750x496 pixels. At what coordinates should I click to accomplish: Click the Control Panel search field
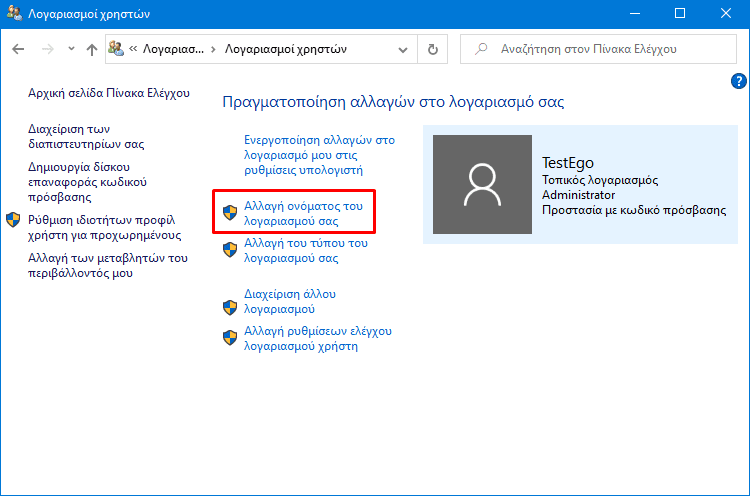(x=598, y=49)
